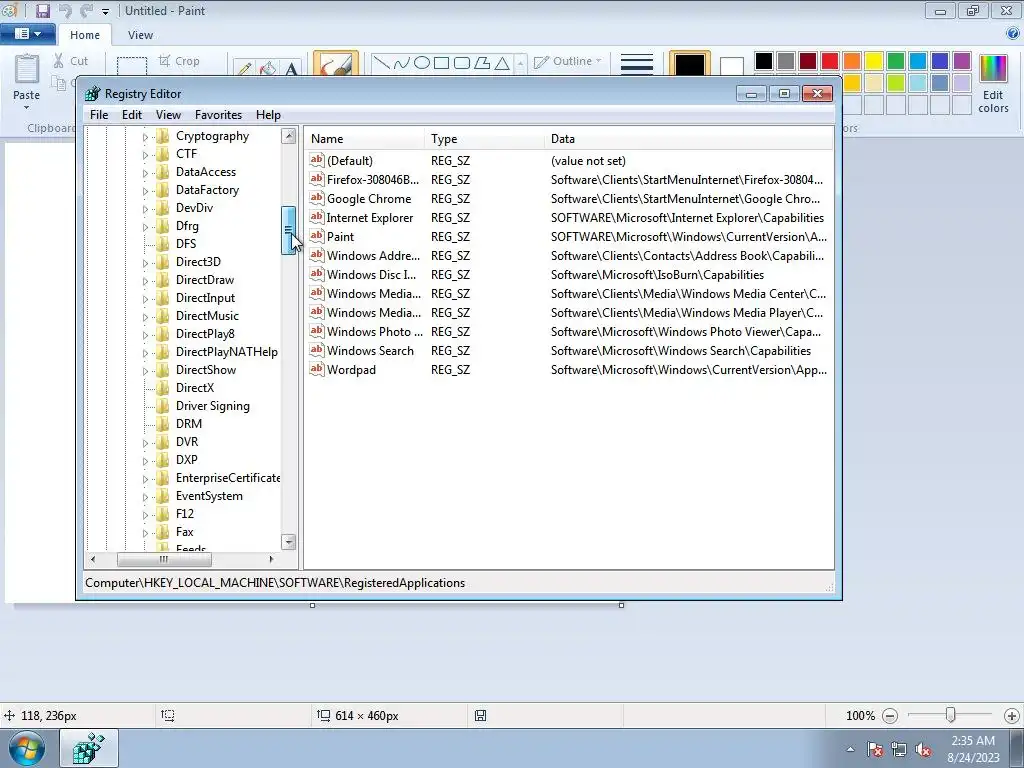Click the zoom in plus button

tap(1012, 716)
